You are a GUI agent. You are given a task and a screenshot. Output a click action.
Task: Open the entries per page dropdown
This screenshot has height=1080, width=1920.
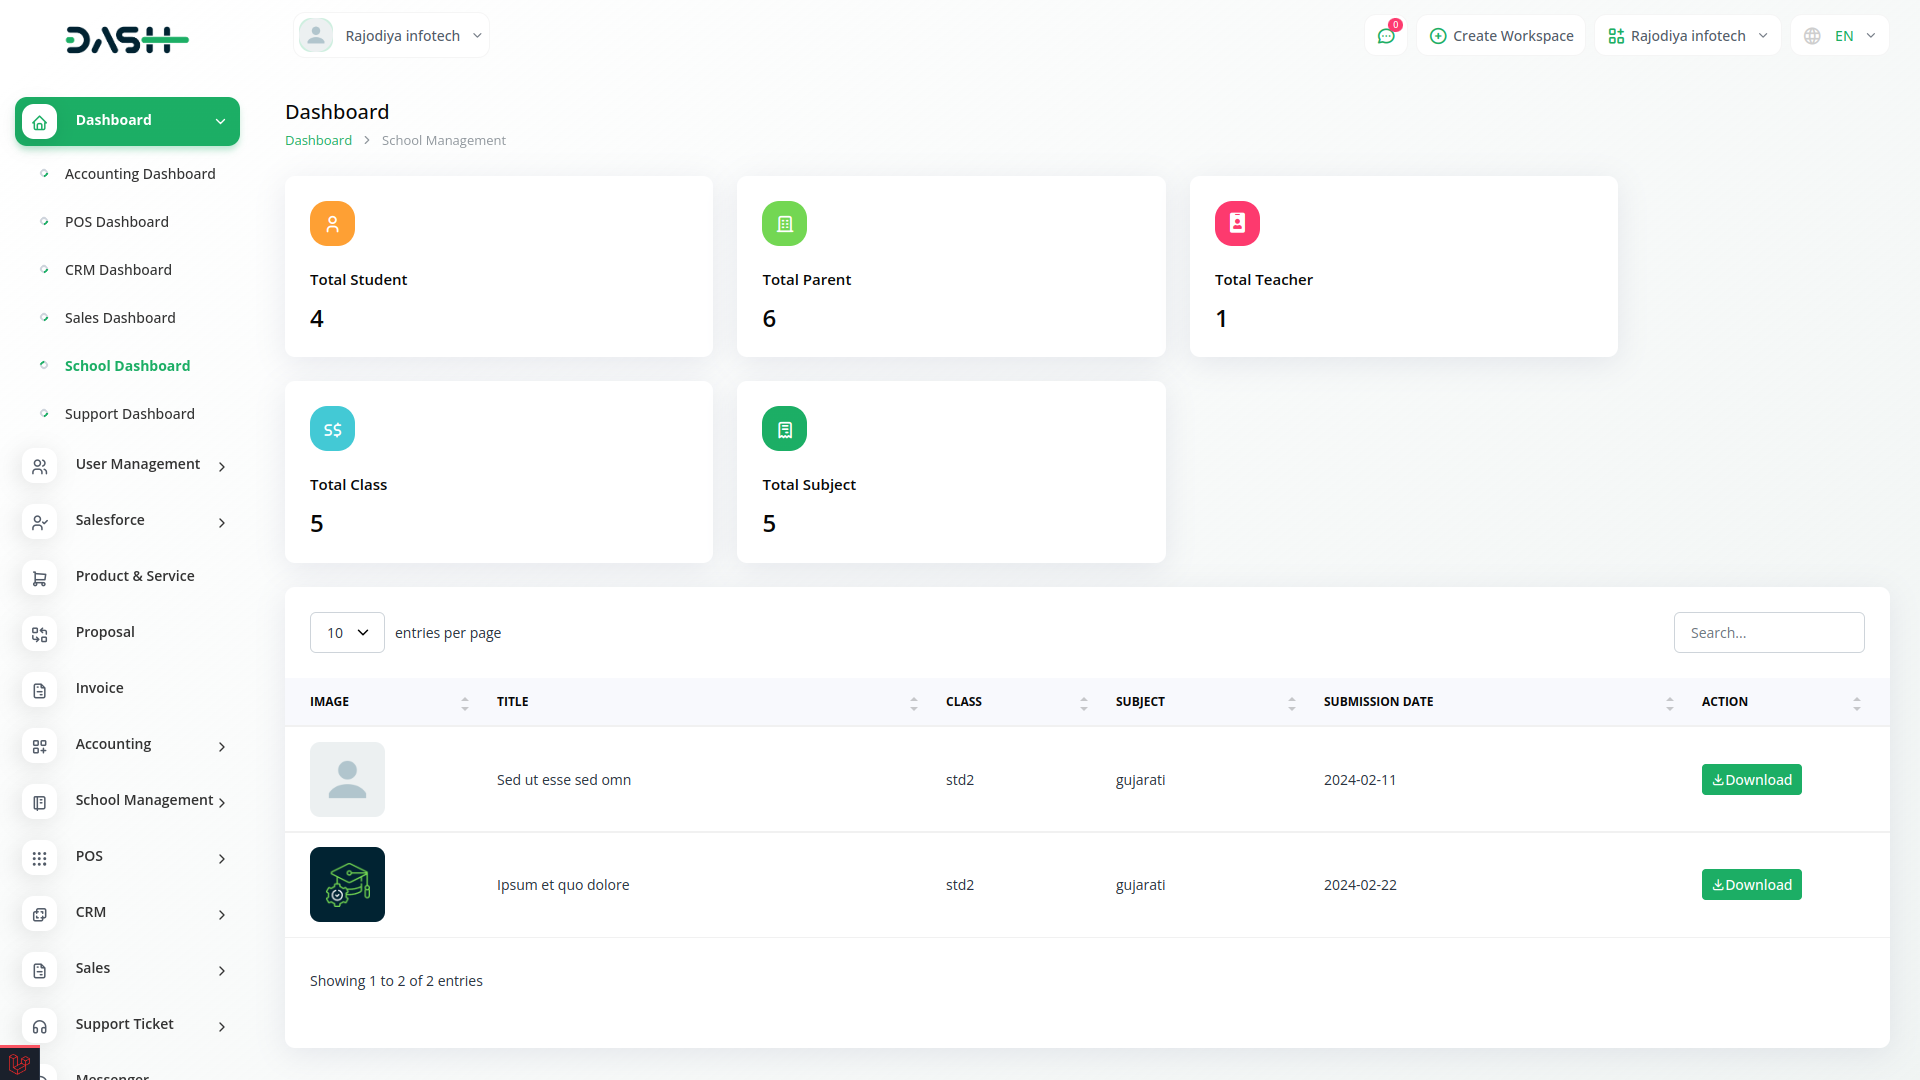point(347,633)
